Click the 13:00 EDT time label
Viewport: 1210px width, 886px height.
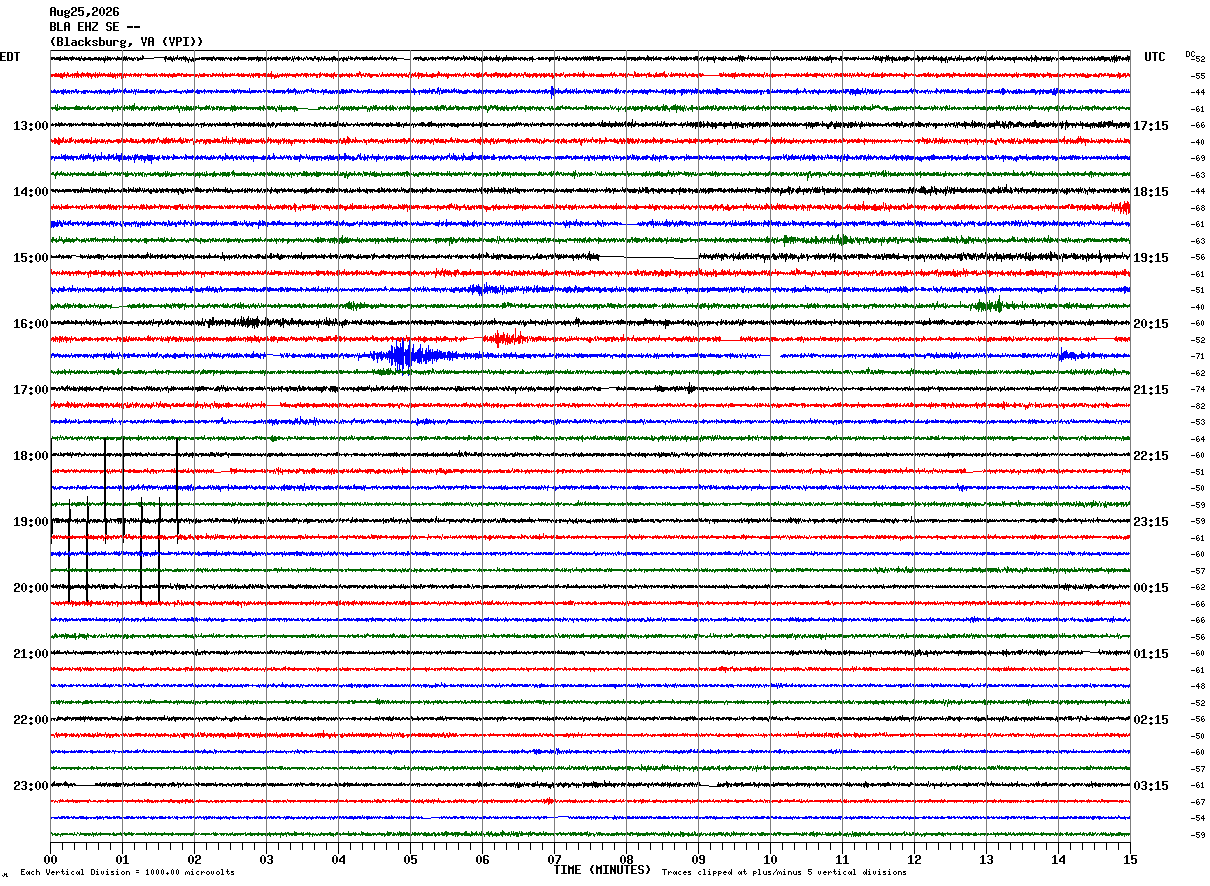click(x=30, y=126)
